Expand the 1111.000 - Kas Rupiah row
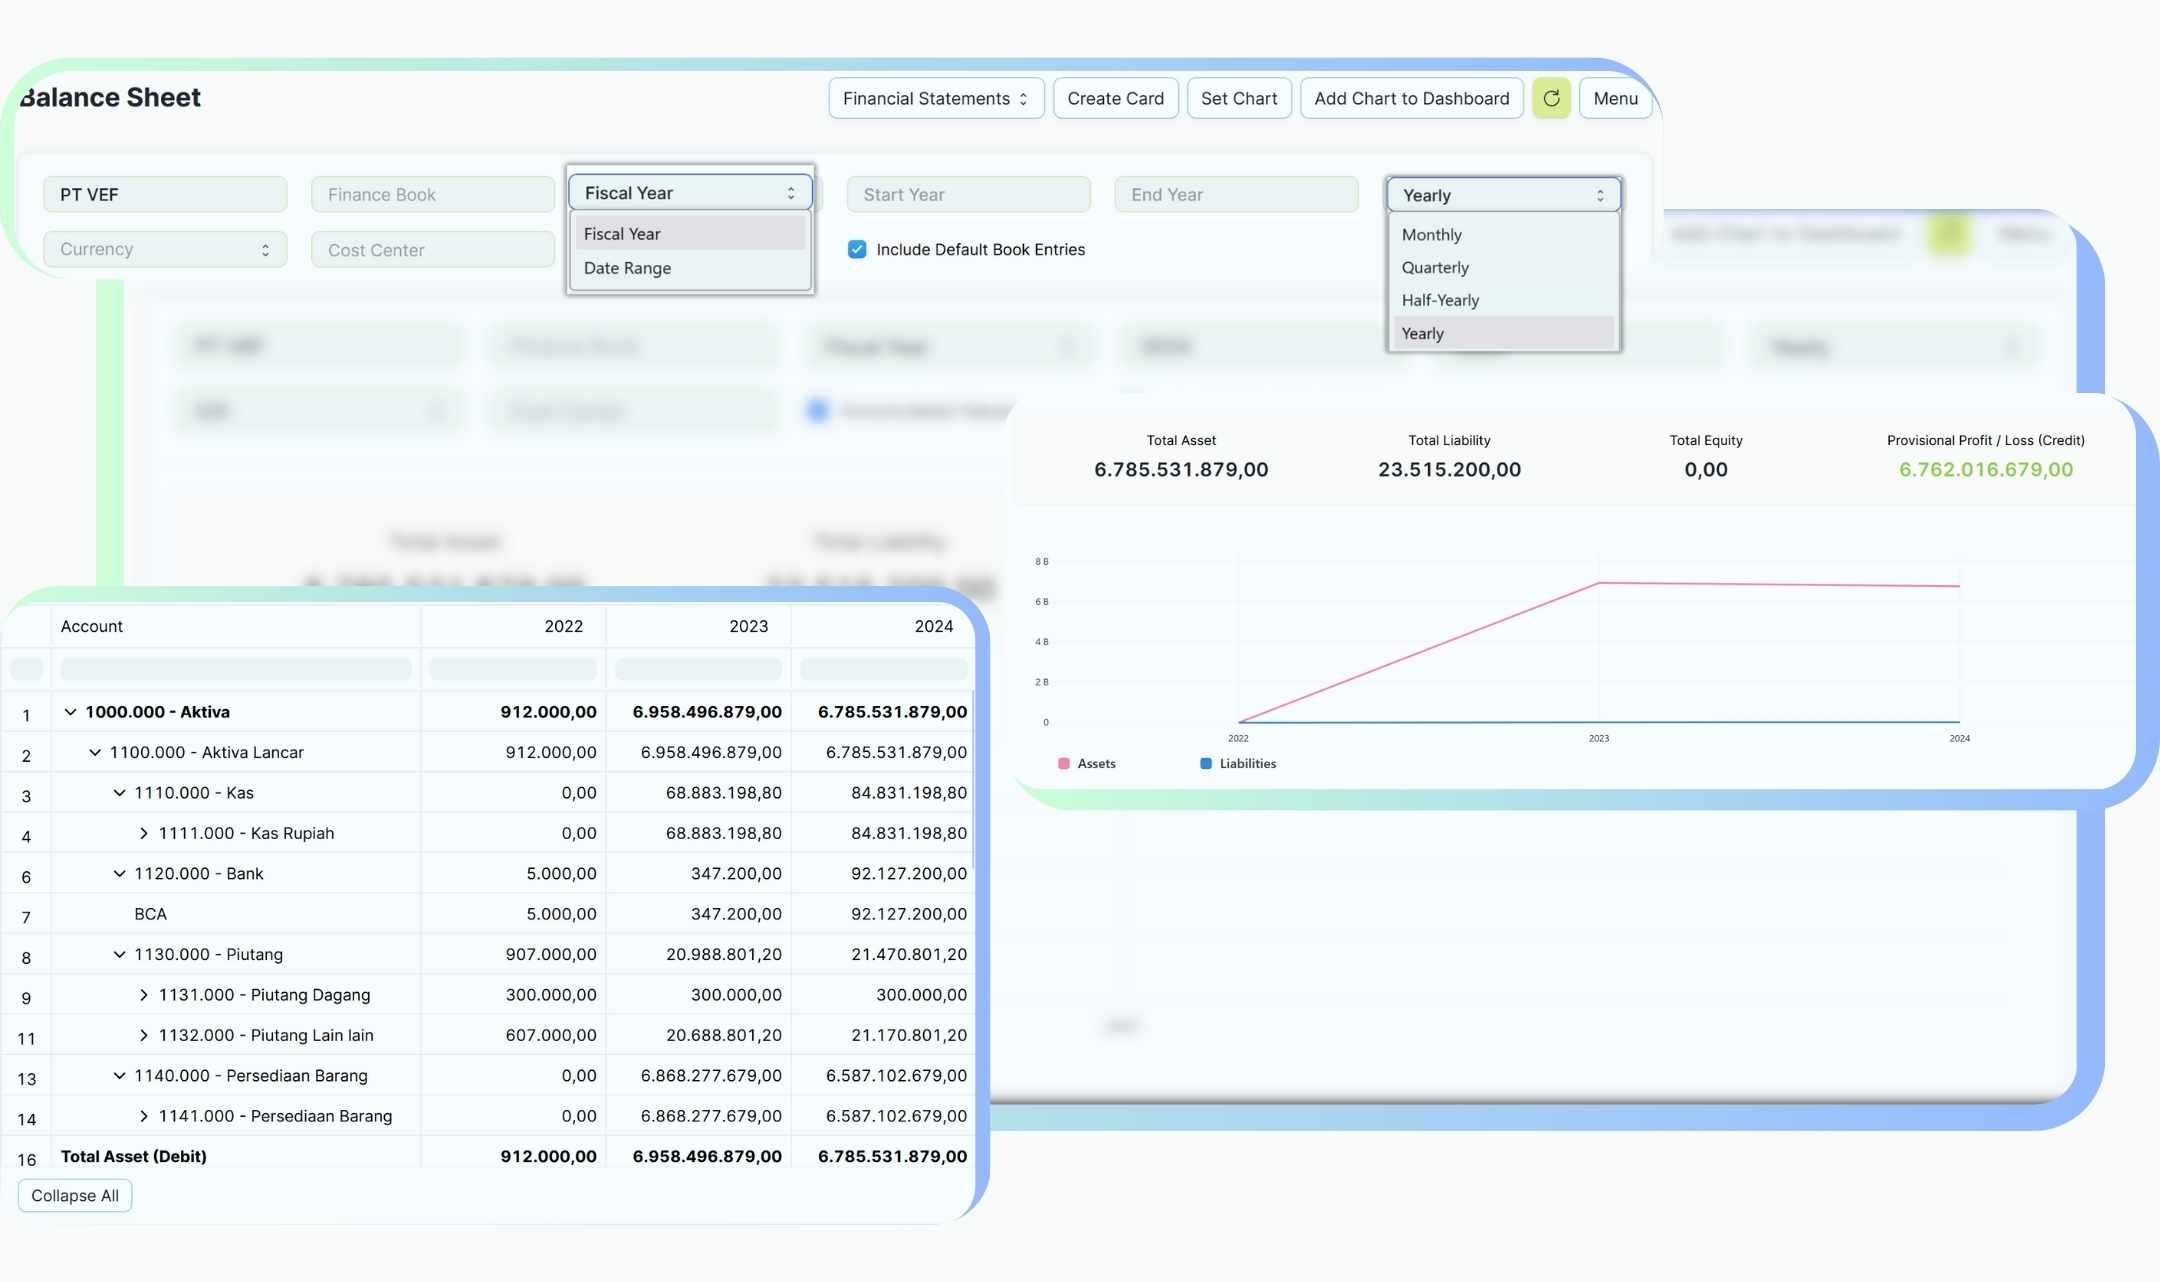This screenshot has width=2160, height=1282. [143, 833]
